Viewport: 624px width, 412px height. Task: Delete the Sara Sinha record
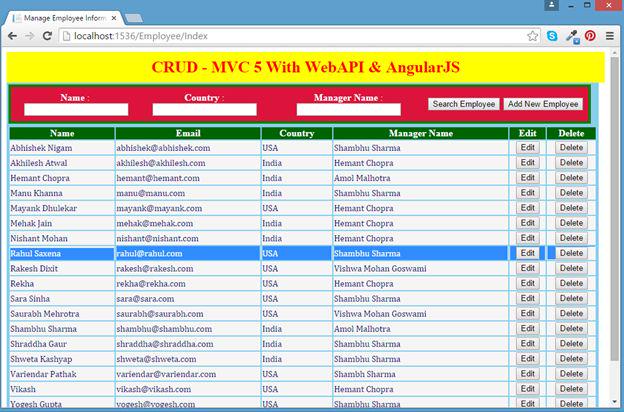click(571, 299)
